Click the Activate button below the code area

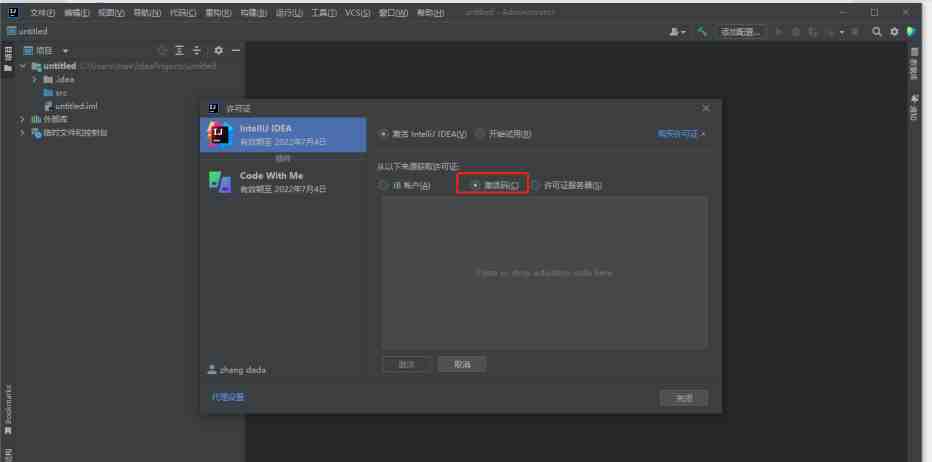(407, 364)
